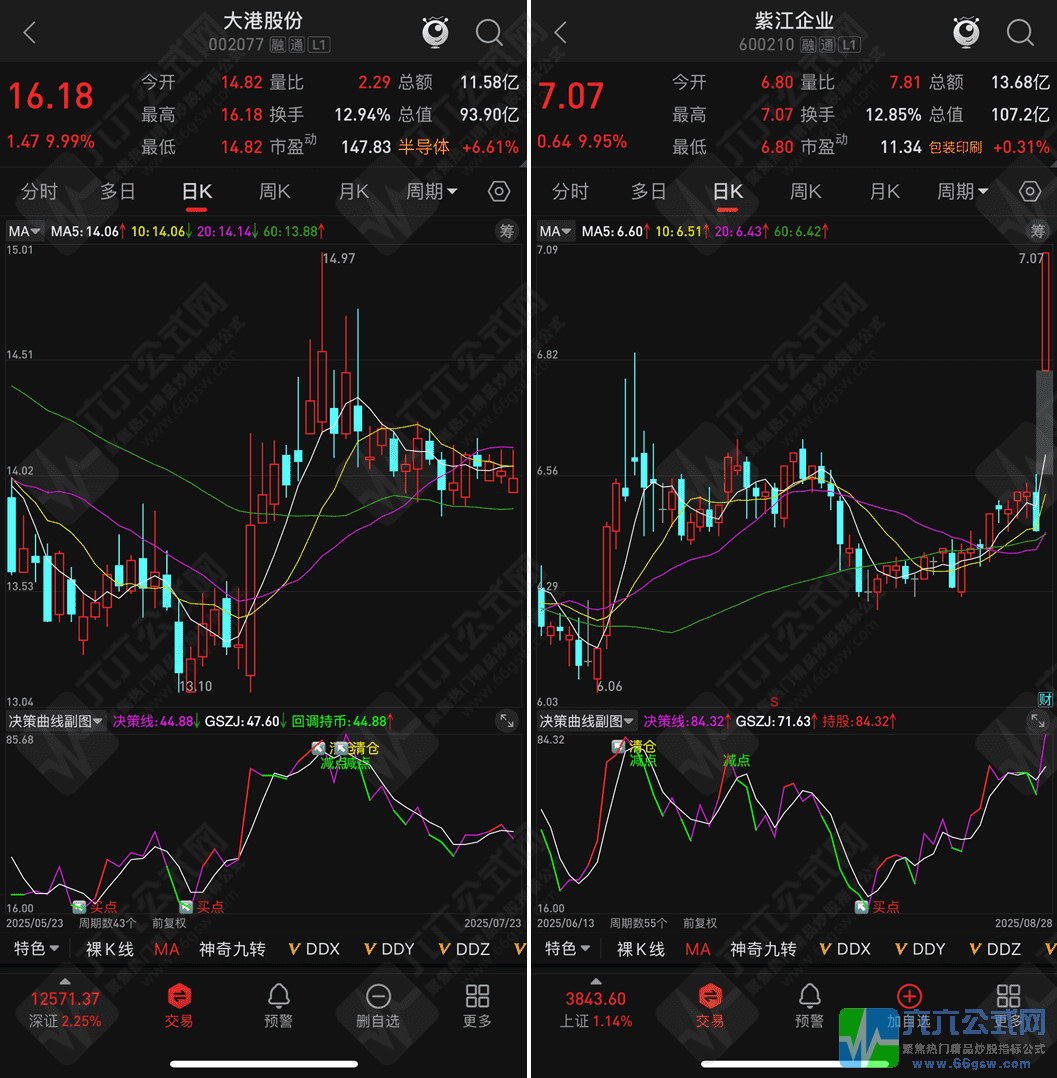Expand indicator sub-chart on 紫江企业 panel

[x=1038, y=720]
